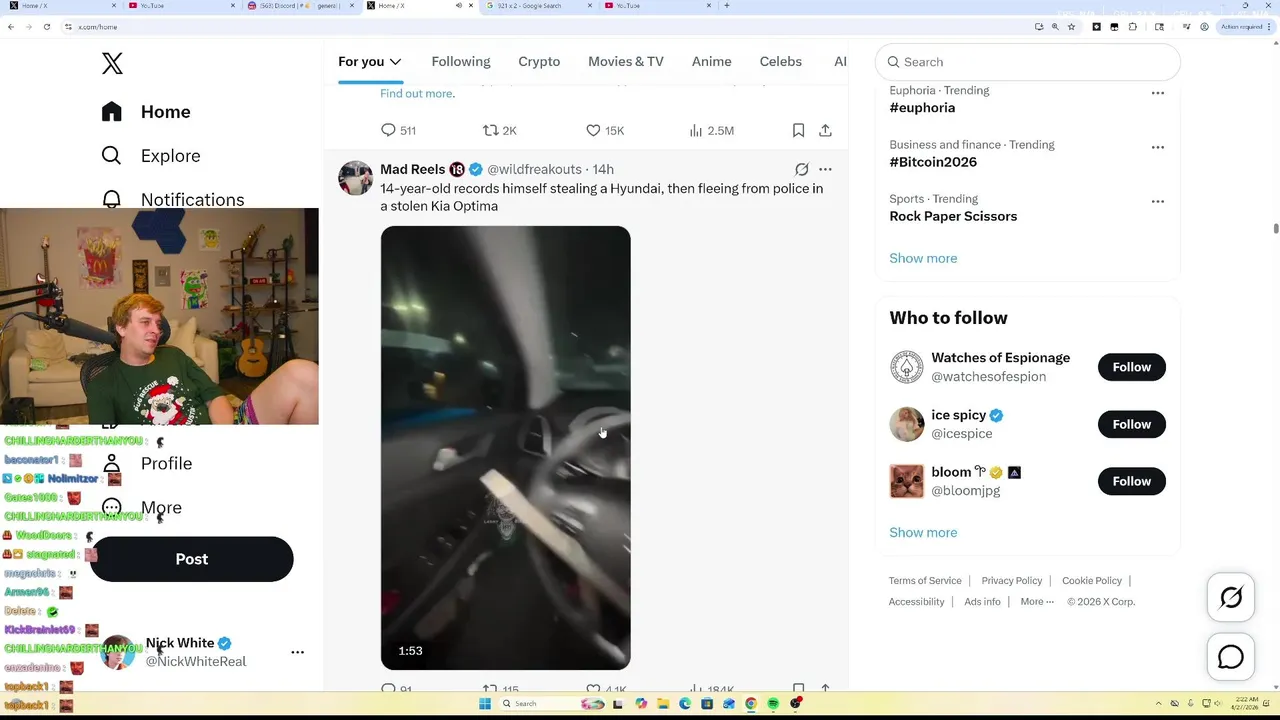
Task: Switch to the Following tab
Action: pyautogui.click(x=461, y=62)
